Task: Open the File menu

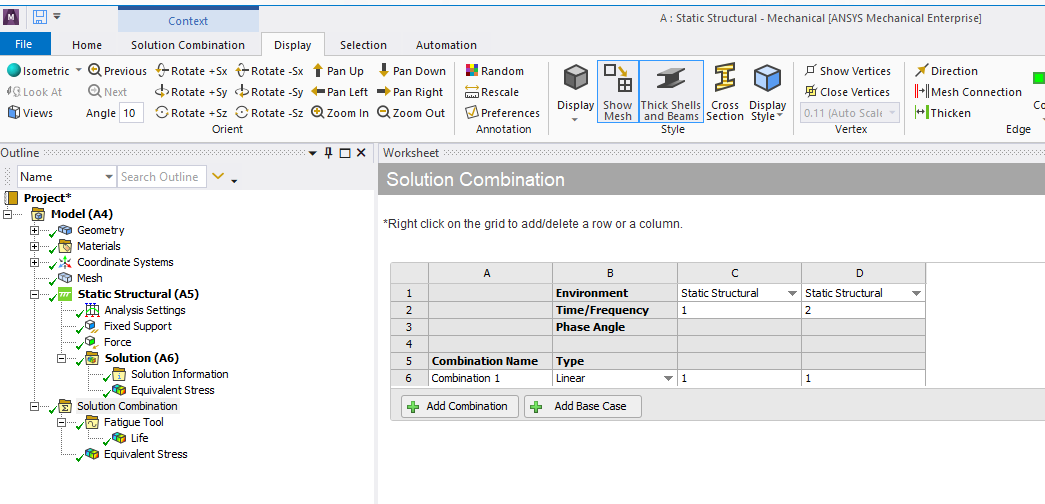Action: point(23,45)
